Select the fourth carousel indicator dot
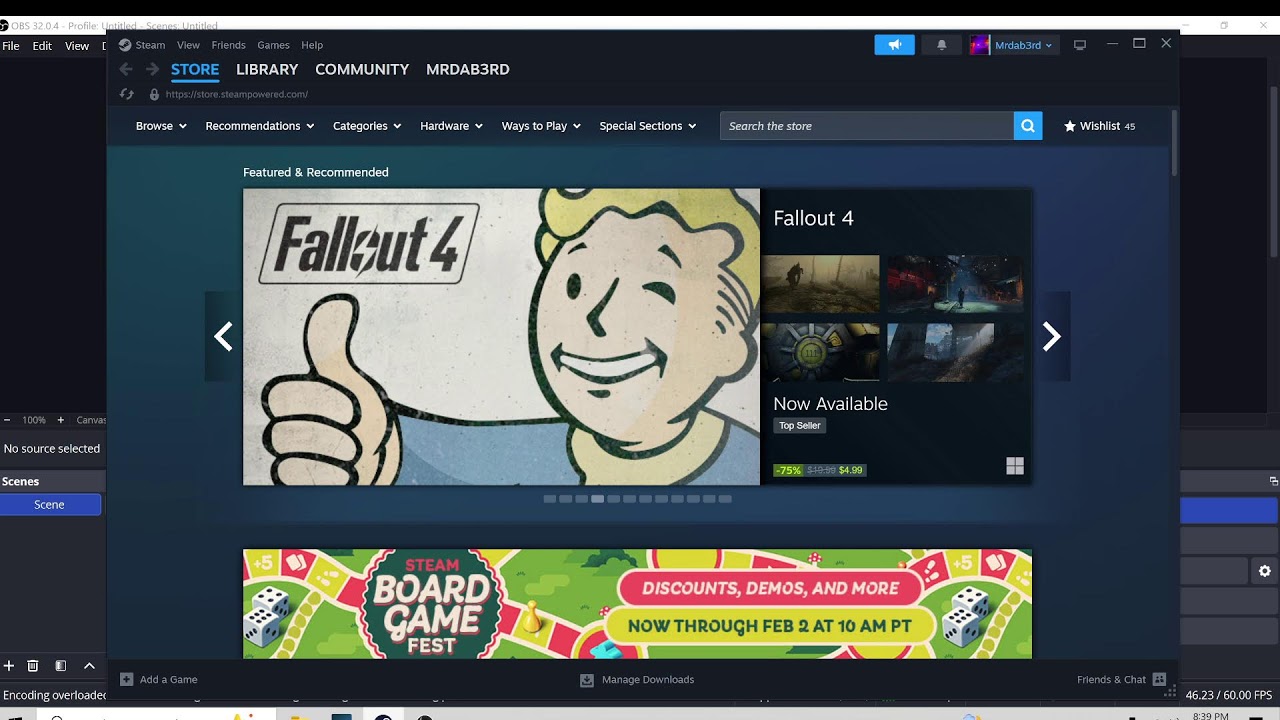The height and width of the screenshot is (720, 1280). tap(597, 498)
